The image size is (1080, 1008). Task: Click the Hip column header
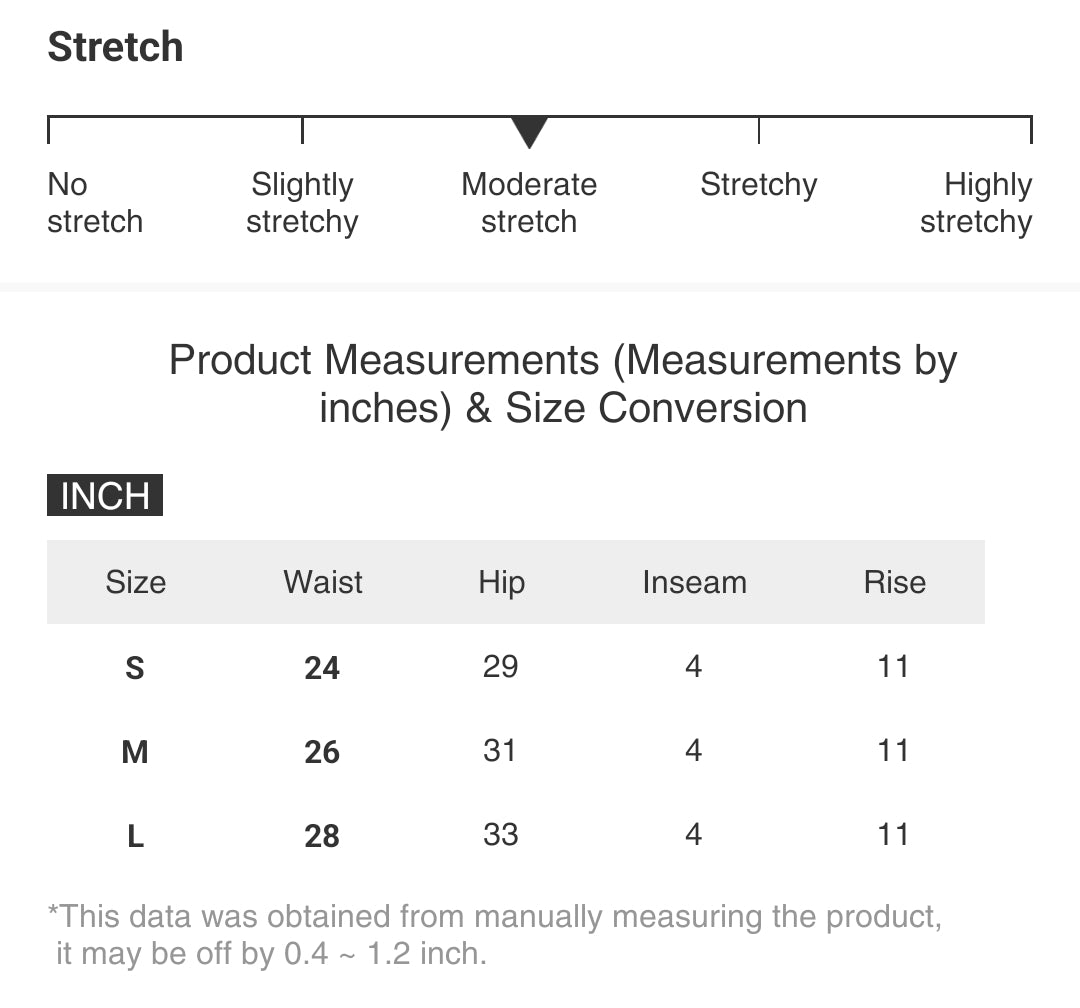coord(501,582)
